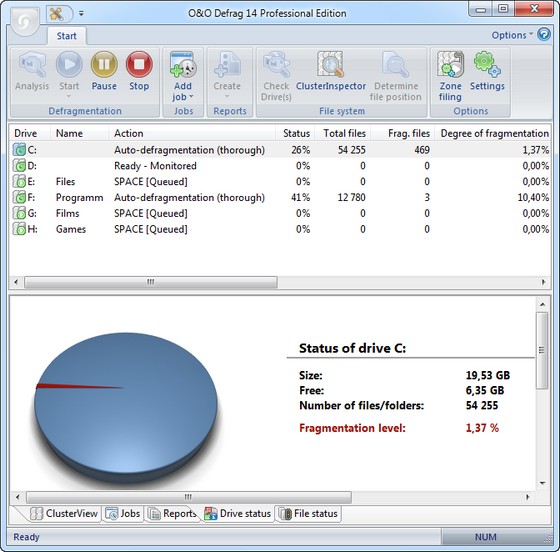The image size is (560, 552).
Task: Pause the running defragmentation
Action: (104, 71)
